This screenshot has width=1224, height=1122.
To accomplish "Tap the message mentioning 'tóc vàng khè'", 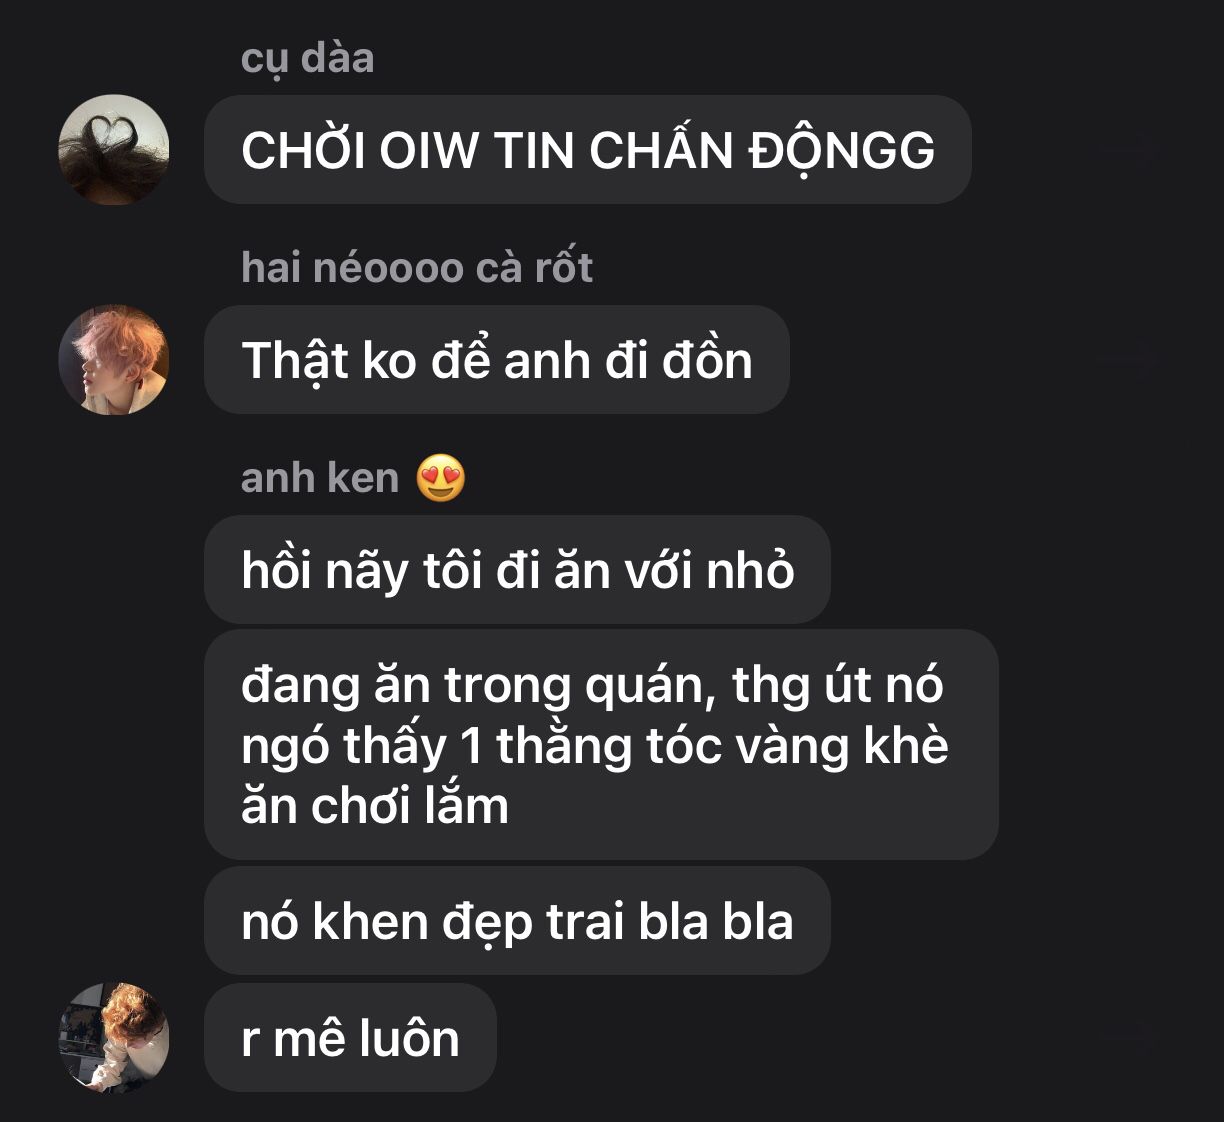I will [602, 745].
